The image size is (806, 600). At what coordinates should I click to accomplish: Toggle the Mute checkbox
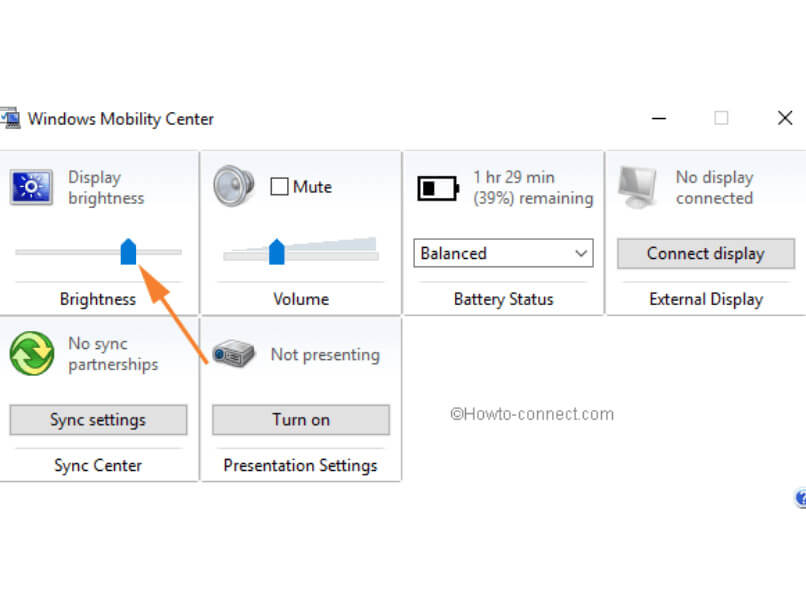pos(280,187)
